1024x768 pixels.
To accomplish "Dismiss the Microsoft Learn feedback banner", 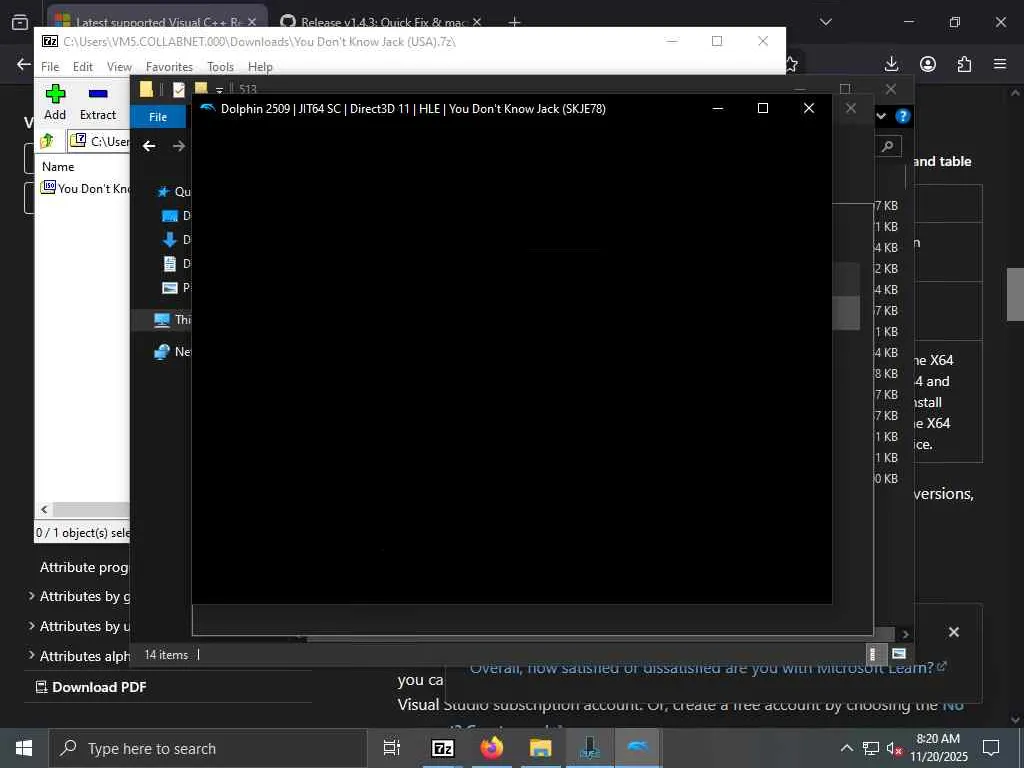I will coord(953,632).
